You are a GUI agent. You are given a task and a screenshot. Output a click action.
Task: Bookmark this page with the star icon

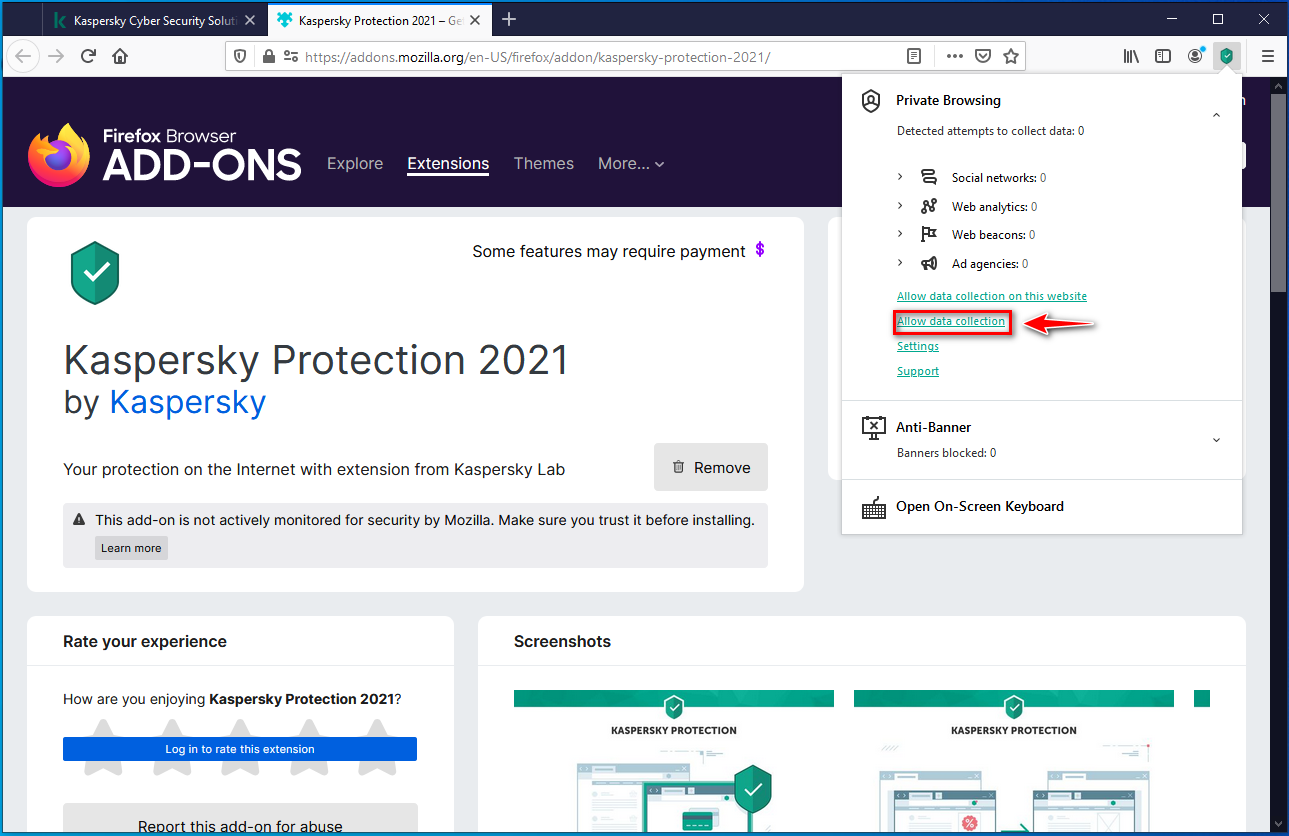coord(1011,57)
